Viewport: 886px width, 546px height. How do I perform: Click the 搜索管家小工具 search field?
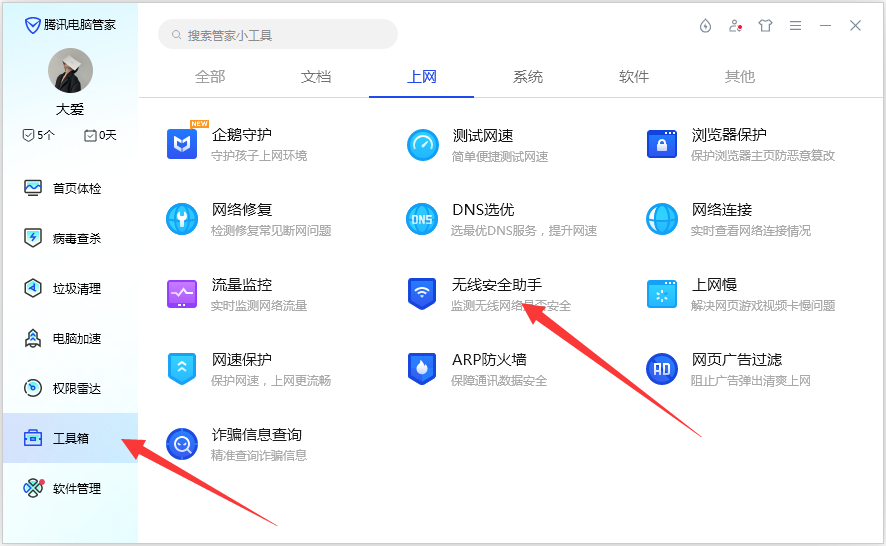pyautogui.click(x=277, y=35)
